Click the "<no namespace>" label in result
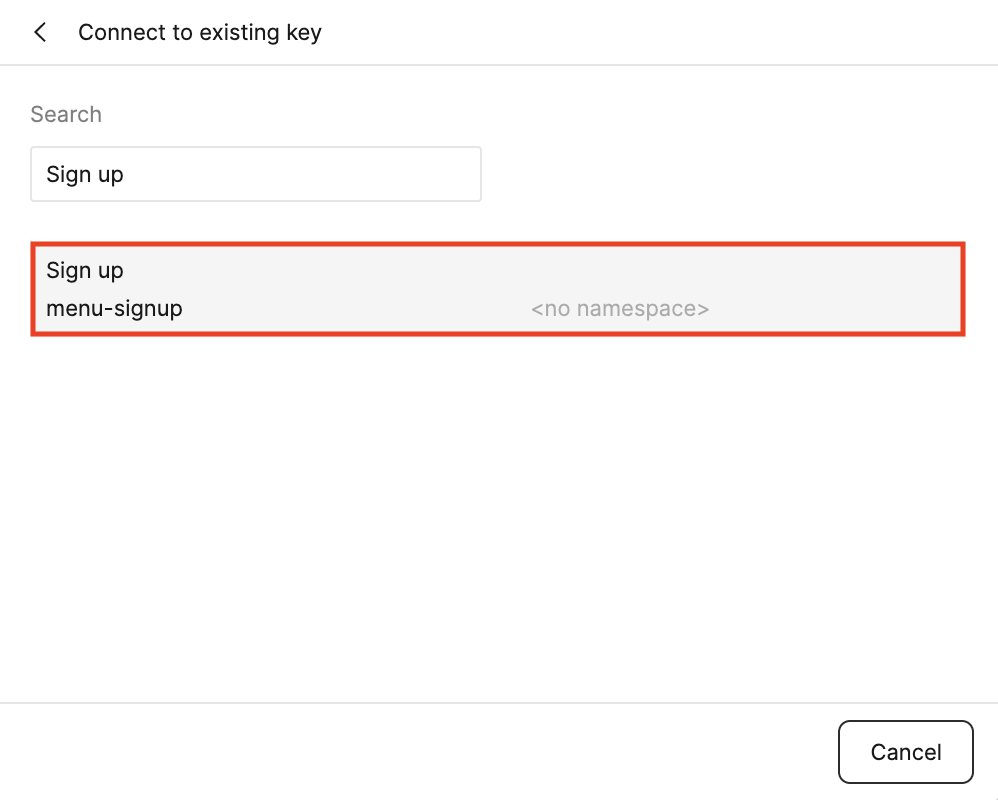This screenshot has width=998, height=800. click(x=620, y=309)
